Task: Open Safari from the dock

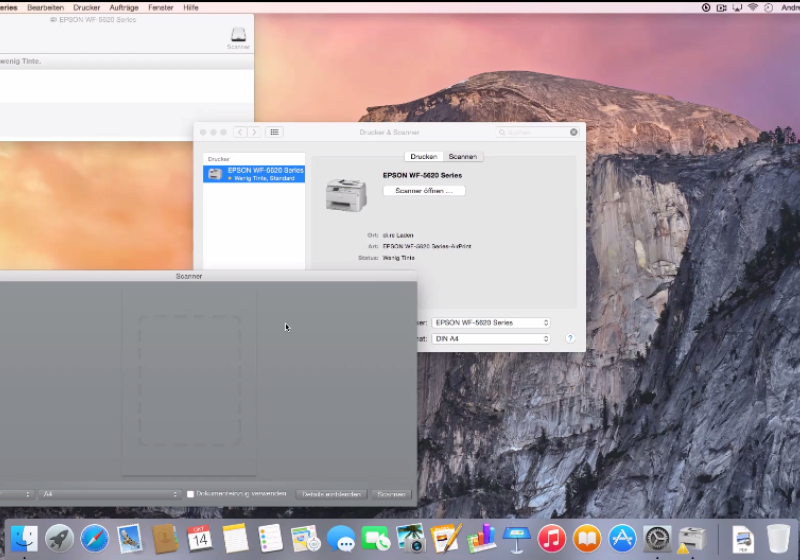Action: pyautogui.click(x=95, y=538)
